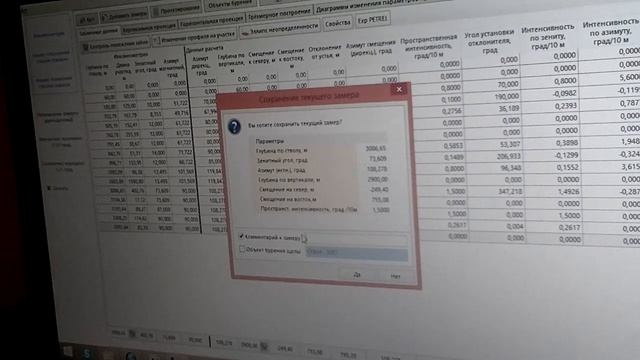Select the -249,40 north offset value in the dialog
Screen dimensions: 640x360
coord(379,189)
